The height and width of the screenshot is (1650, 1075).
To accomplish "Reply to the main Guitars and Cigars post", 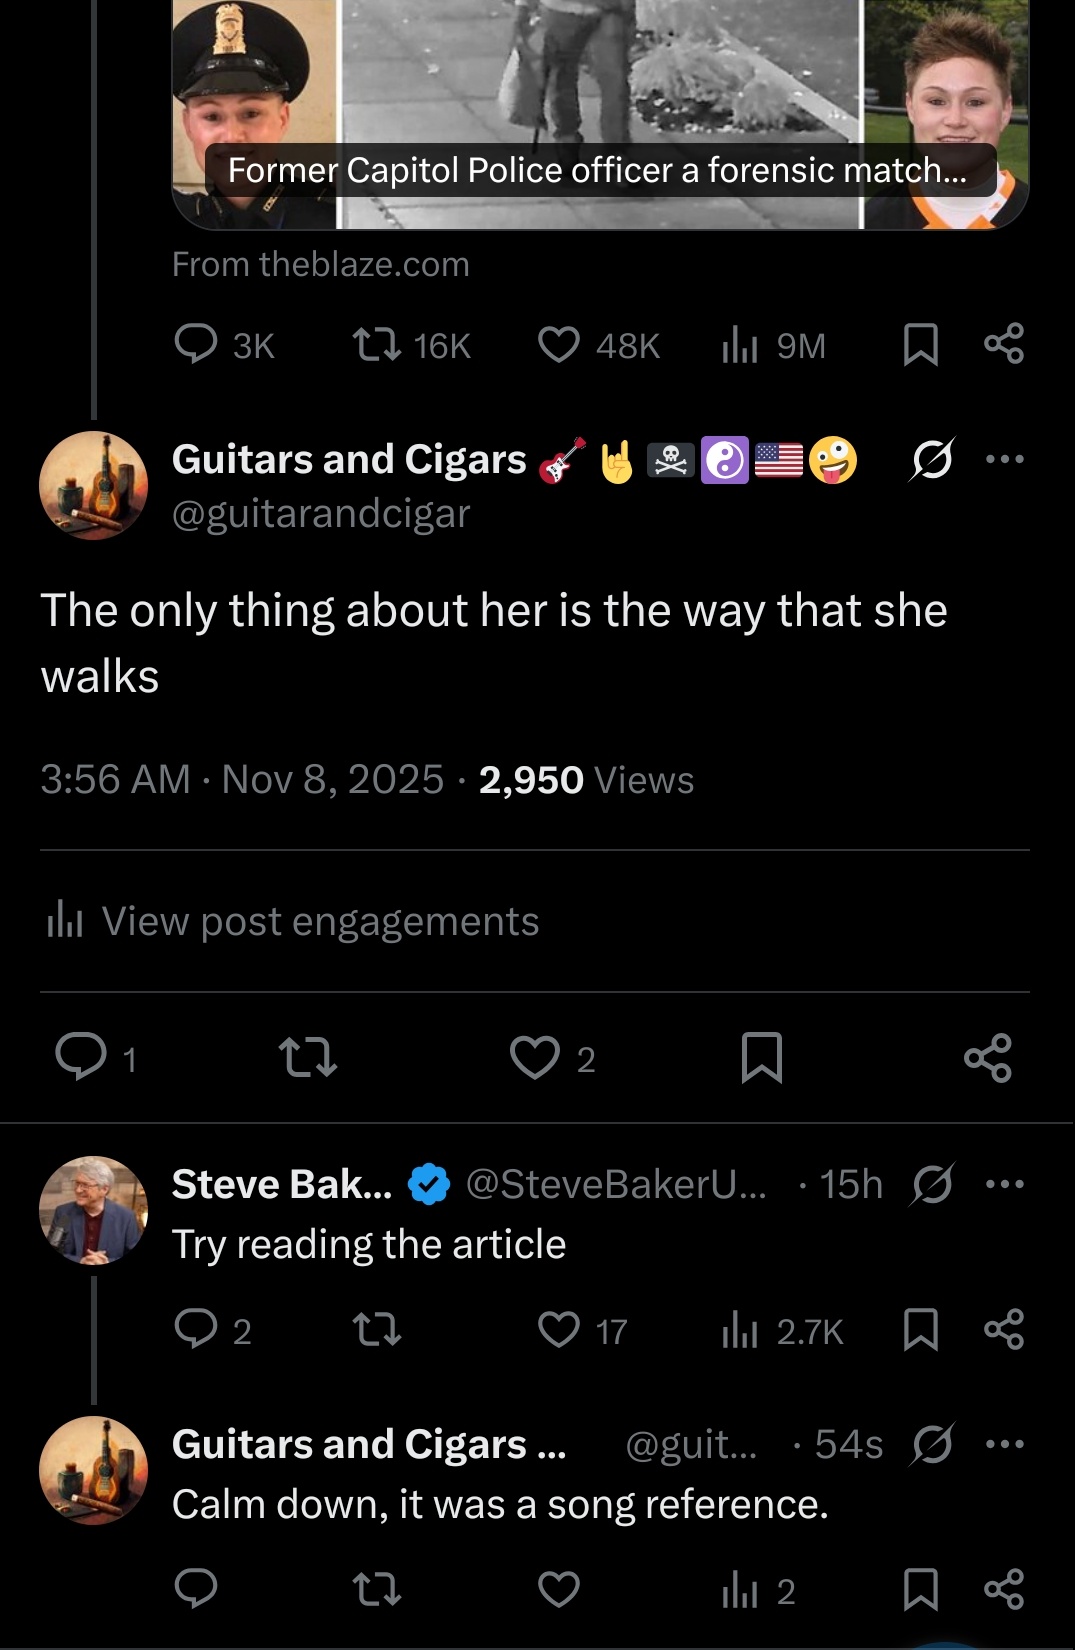I will (x=81, y=1058).
